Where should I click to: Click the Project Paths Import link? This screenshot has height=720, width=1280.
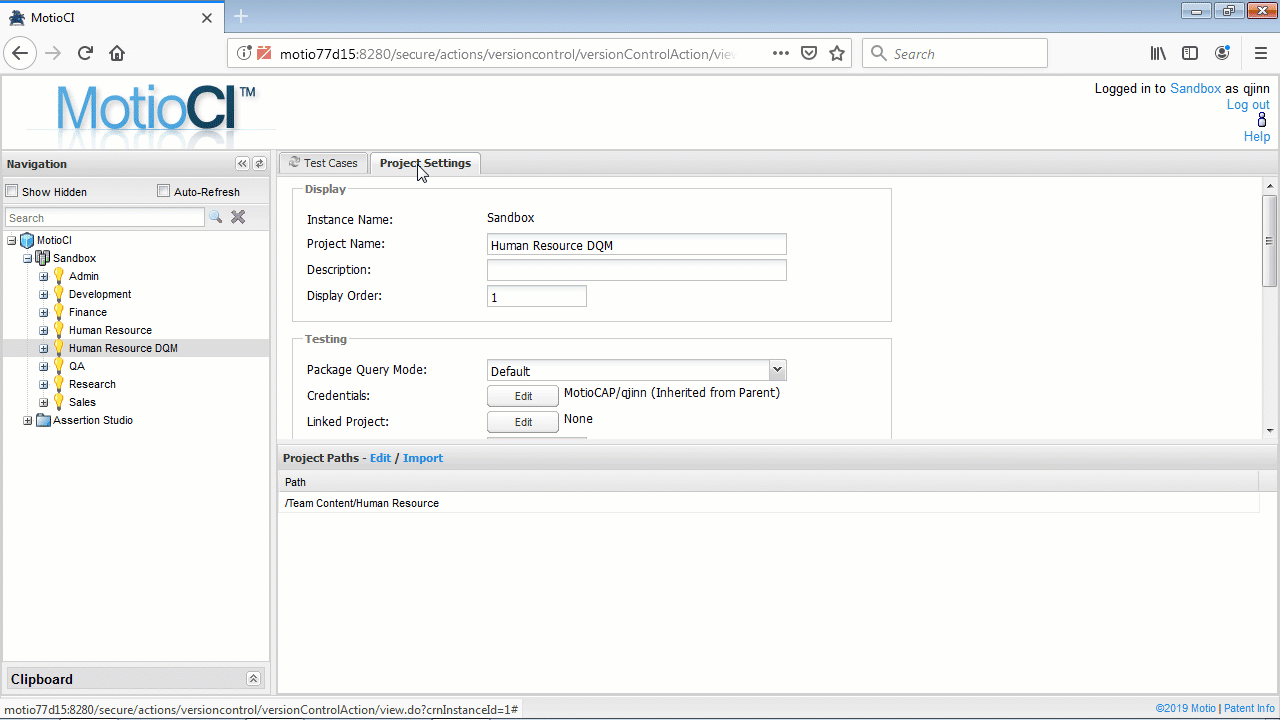pos(423,458)
